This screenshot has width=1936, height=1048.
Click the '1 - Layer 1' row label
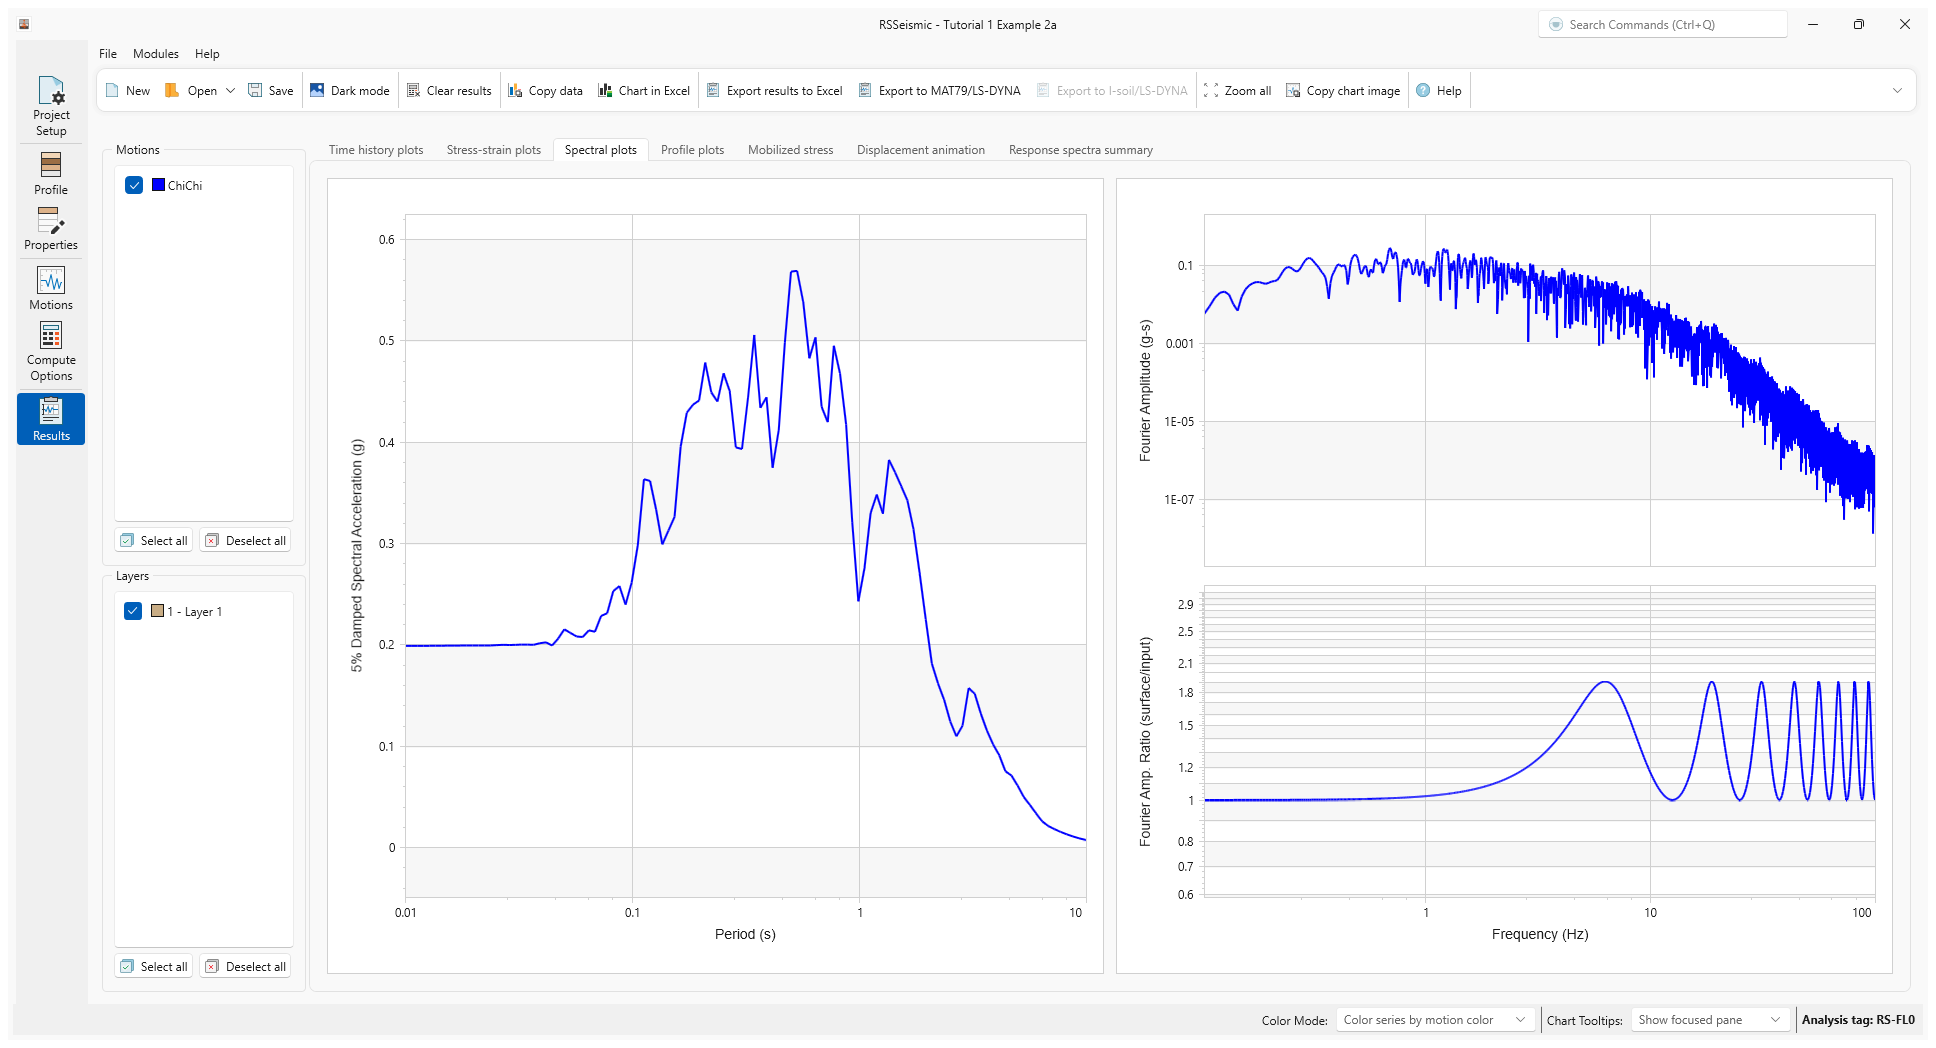(x=195, y=611)
